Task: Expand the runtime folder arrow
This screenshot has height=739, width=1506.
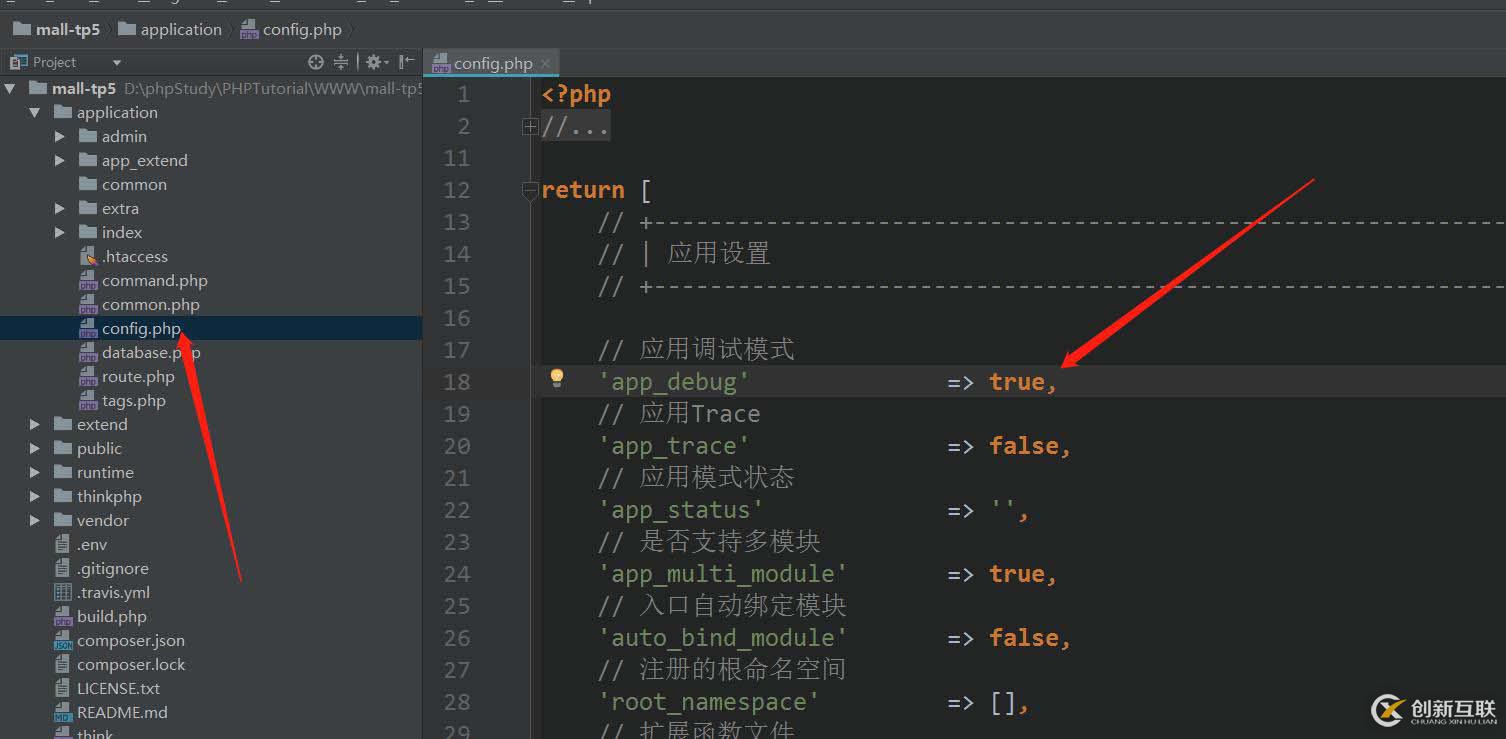Action: click(x=35, y=472)
